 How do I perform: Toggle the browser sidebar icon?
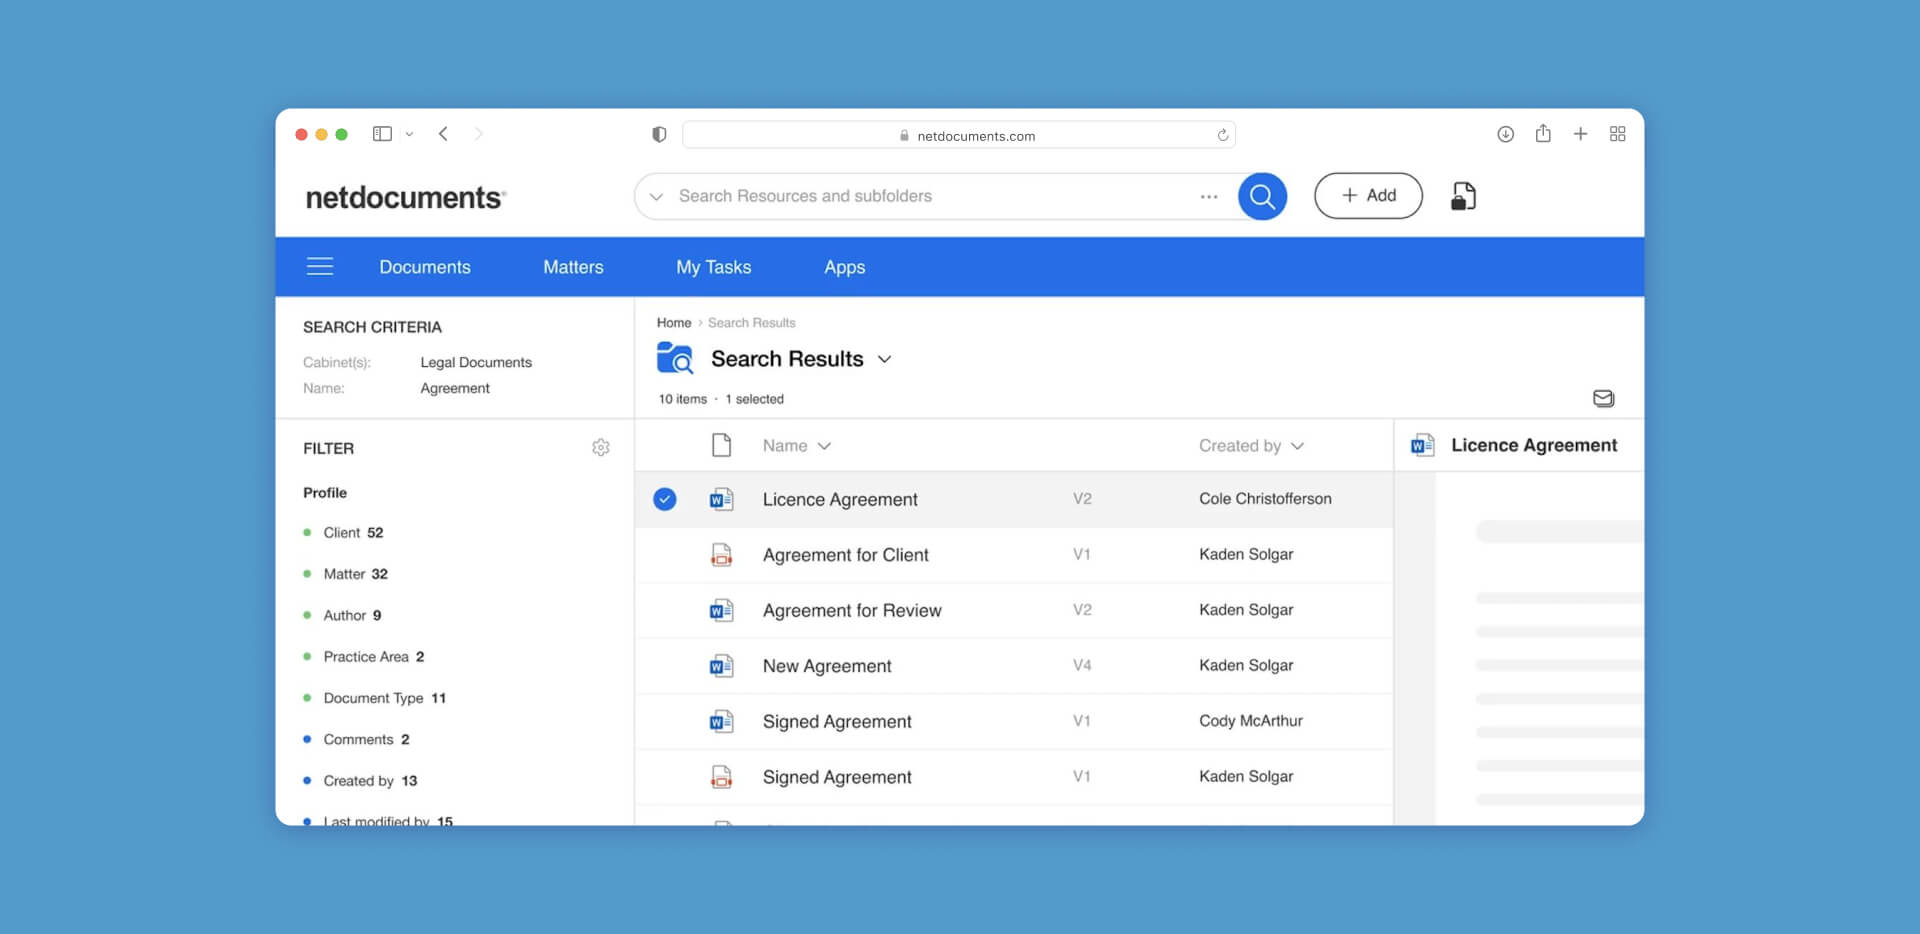[382, 134]
